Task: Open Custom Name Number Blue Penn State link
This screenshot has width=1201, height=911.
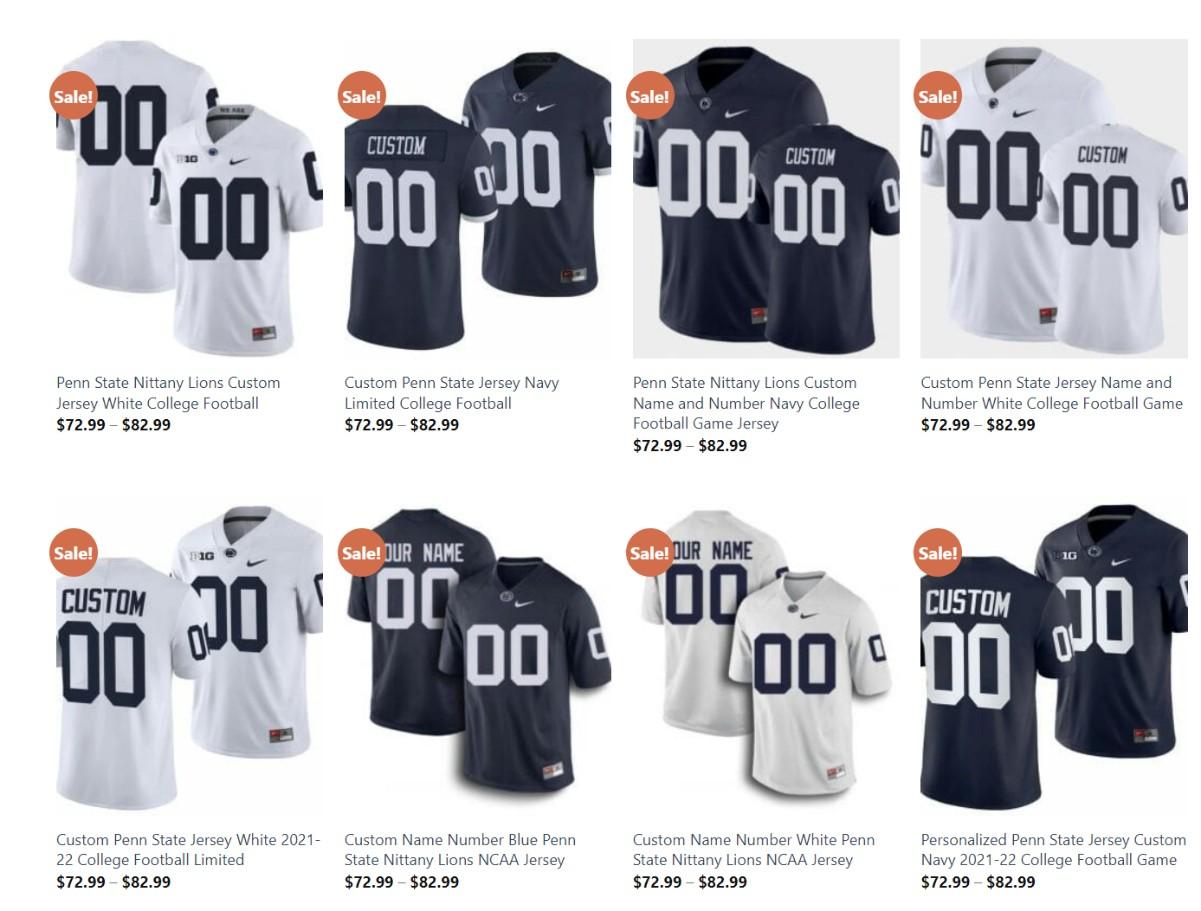Action: coord(460,849)
